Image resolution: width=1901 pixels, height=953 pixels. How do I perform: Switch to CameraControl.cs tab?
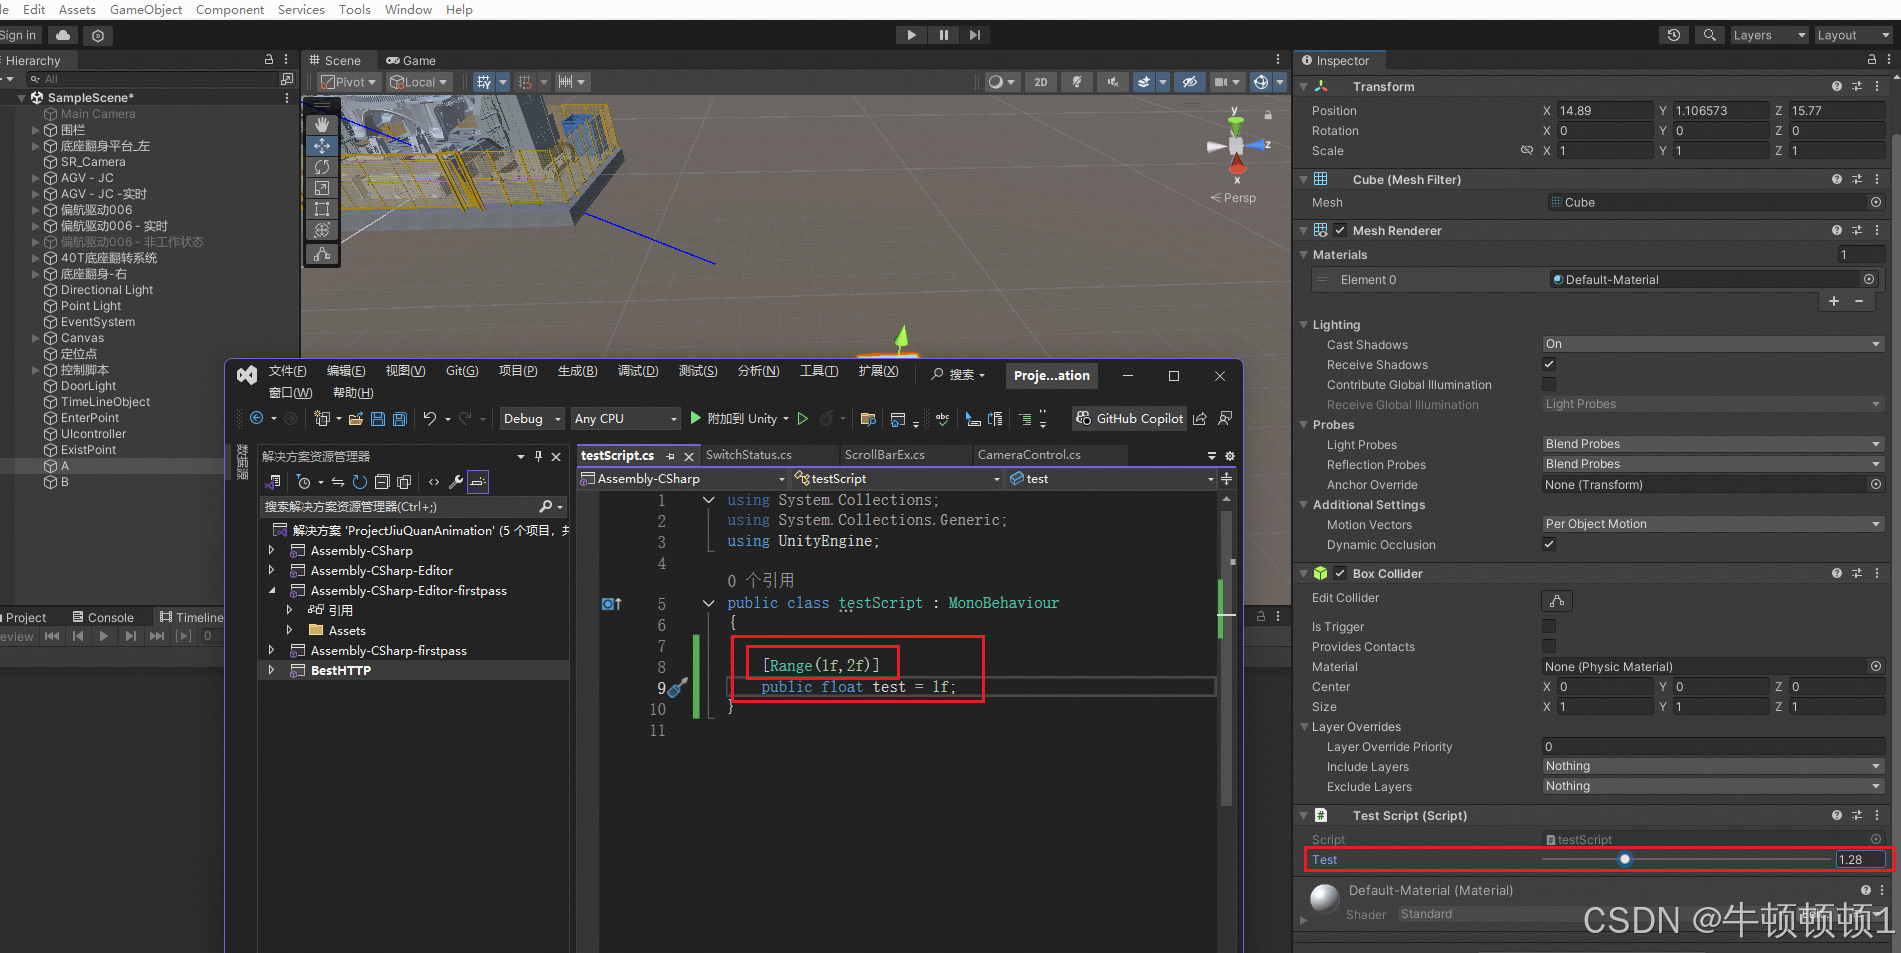tap(1029, 455)
